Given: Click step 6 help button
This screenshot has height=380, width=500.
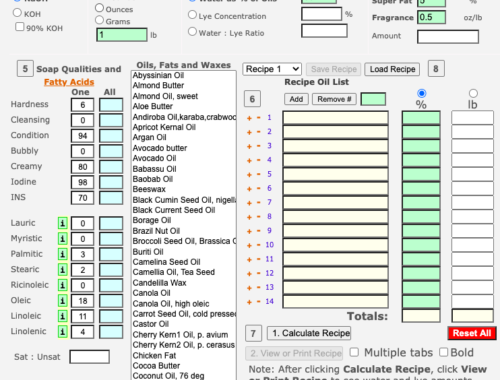Looking at the screenshot, I should point(252,99).
